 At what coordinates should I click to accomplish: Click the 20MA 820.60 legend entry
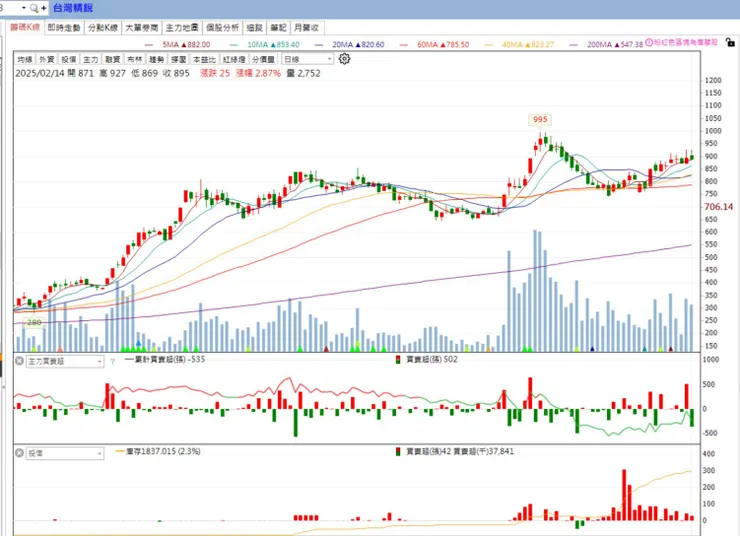[350, 45]
